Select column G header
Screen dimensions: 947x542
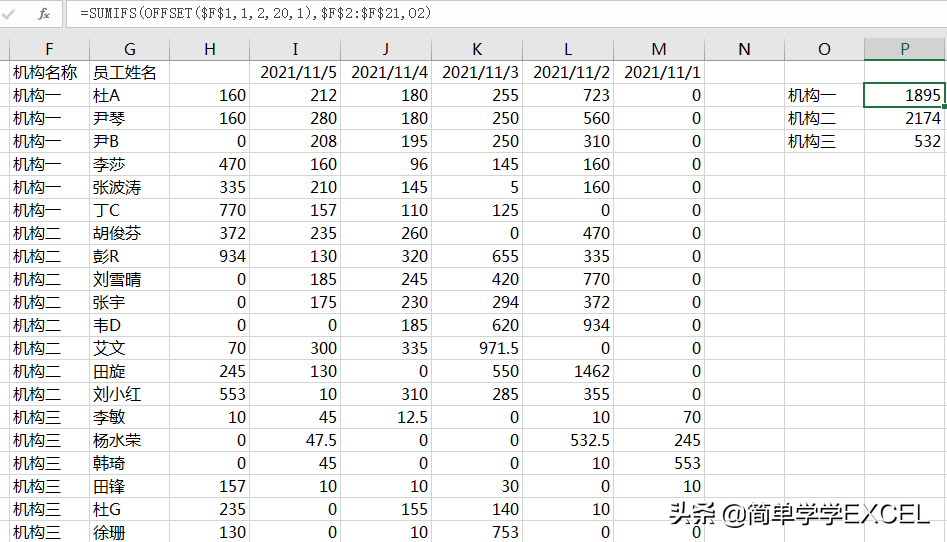coord(129,49)
